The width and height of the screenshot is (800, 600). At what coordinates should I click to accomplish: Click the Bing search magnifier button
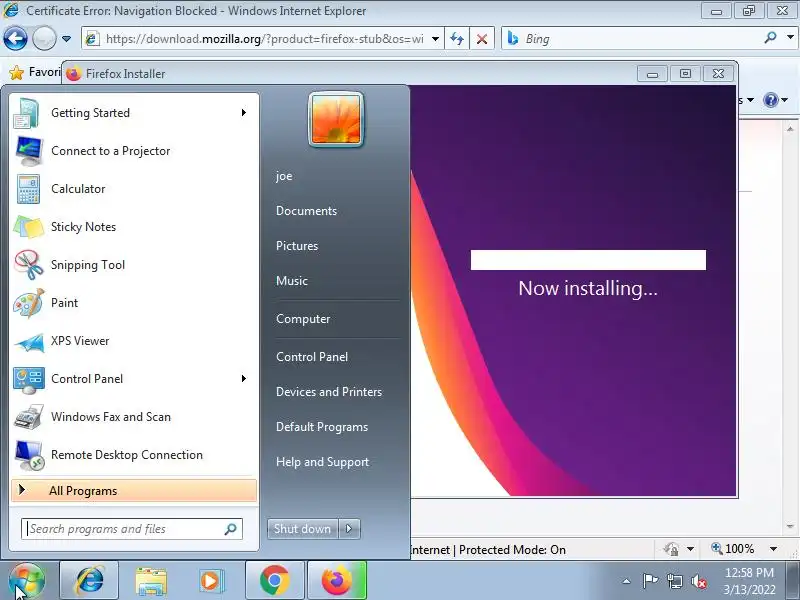click(x=770, y=38)
